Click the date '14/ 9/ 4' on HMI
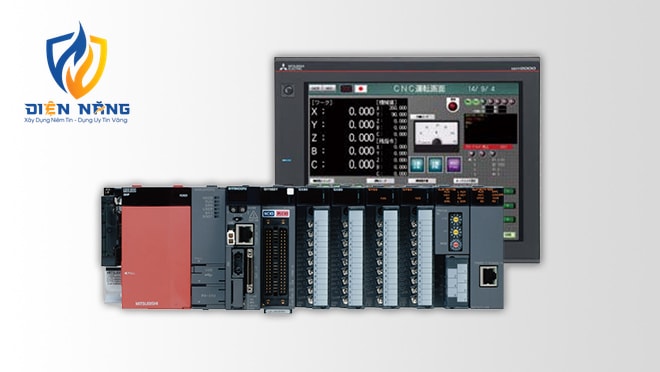Screen dimensions: 660x372 481,89
